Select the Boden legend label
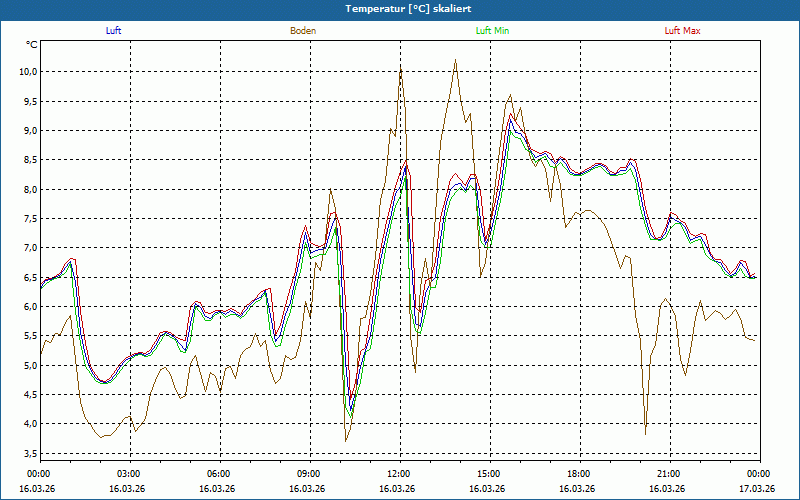This screenshot has height=500, width=800. tap(303, 31)
